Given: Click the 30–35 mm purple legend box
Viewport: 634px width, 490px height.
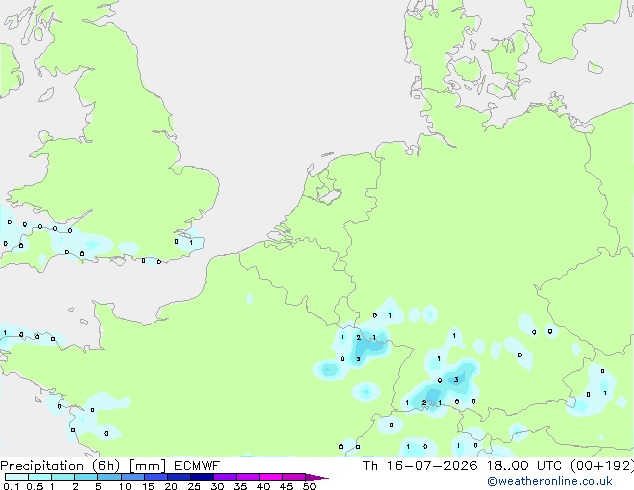Looking at the screenshot, I should coord(225,477).
